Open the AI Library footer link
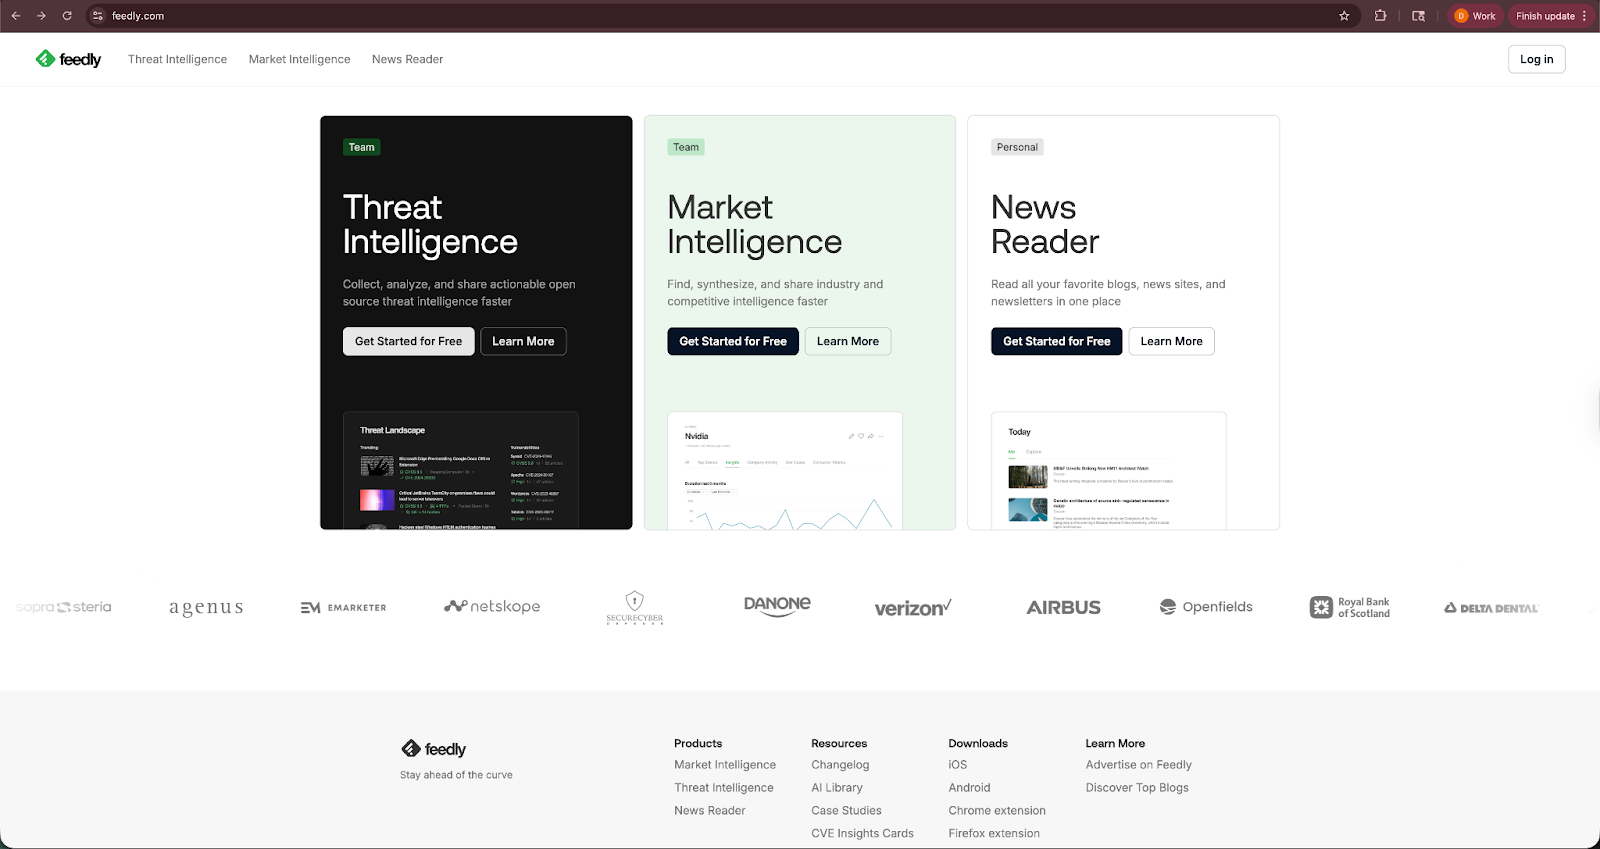The image size is (1600, 849). click(837, 788)
